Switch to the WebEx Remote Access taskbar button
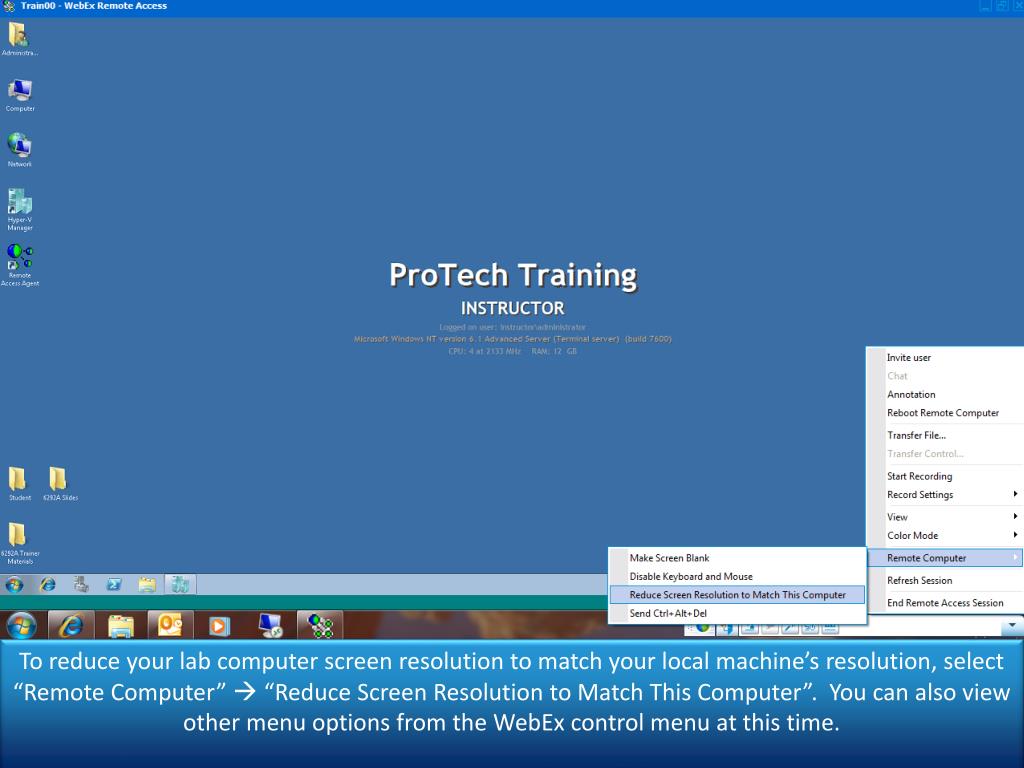The width and height of the screenshot is (1024, 768). 320,626
